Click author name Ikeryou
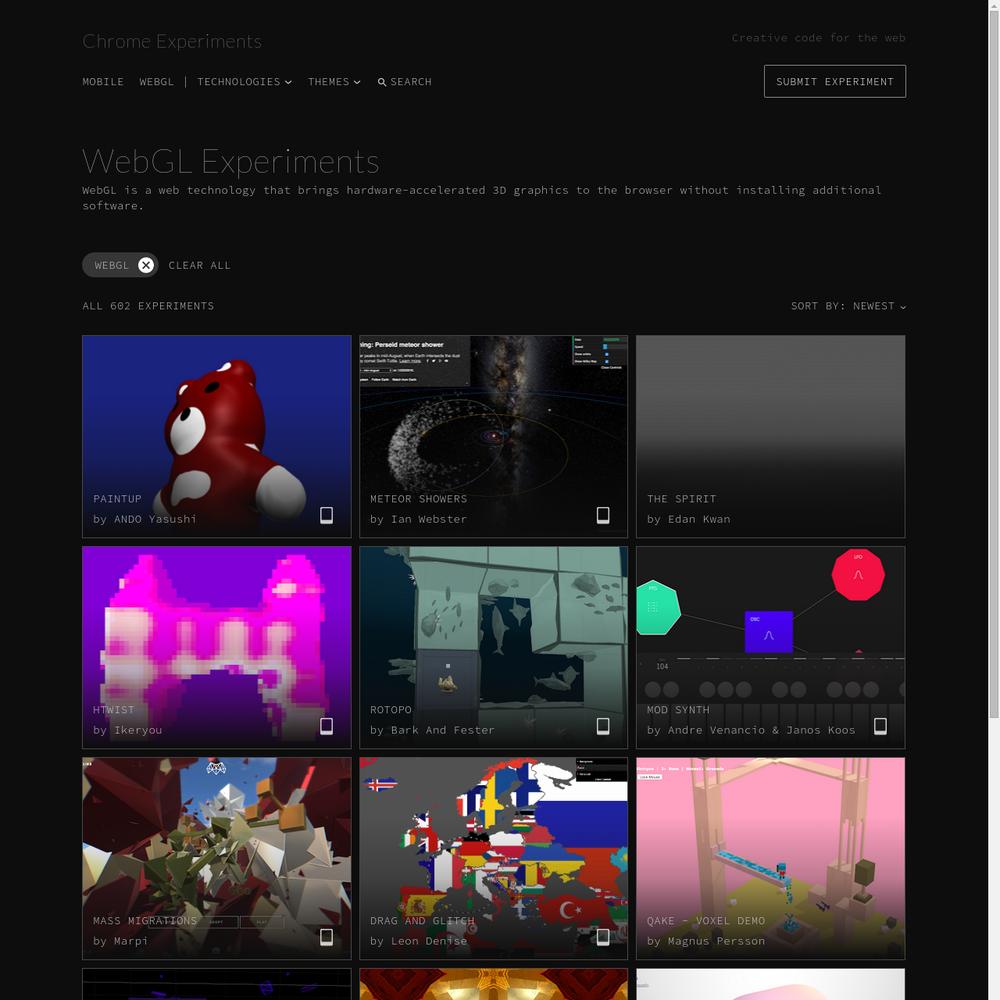This screenshot has width=1000, height=1000. pos(138,730)
